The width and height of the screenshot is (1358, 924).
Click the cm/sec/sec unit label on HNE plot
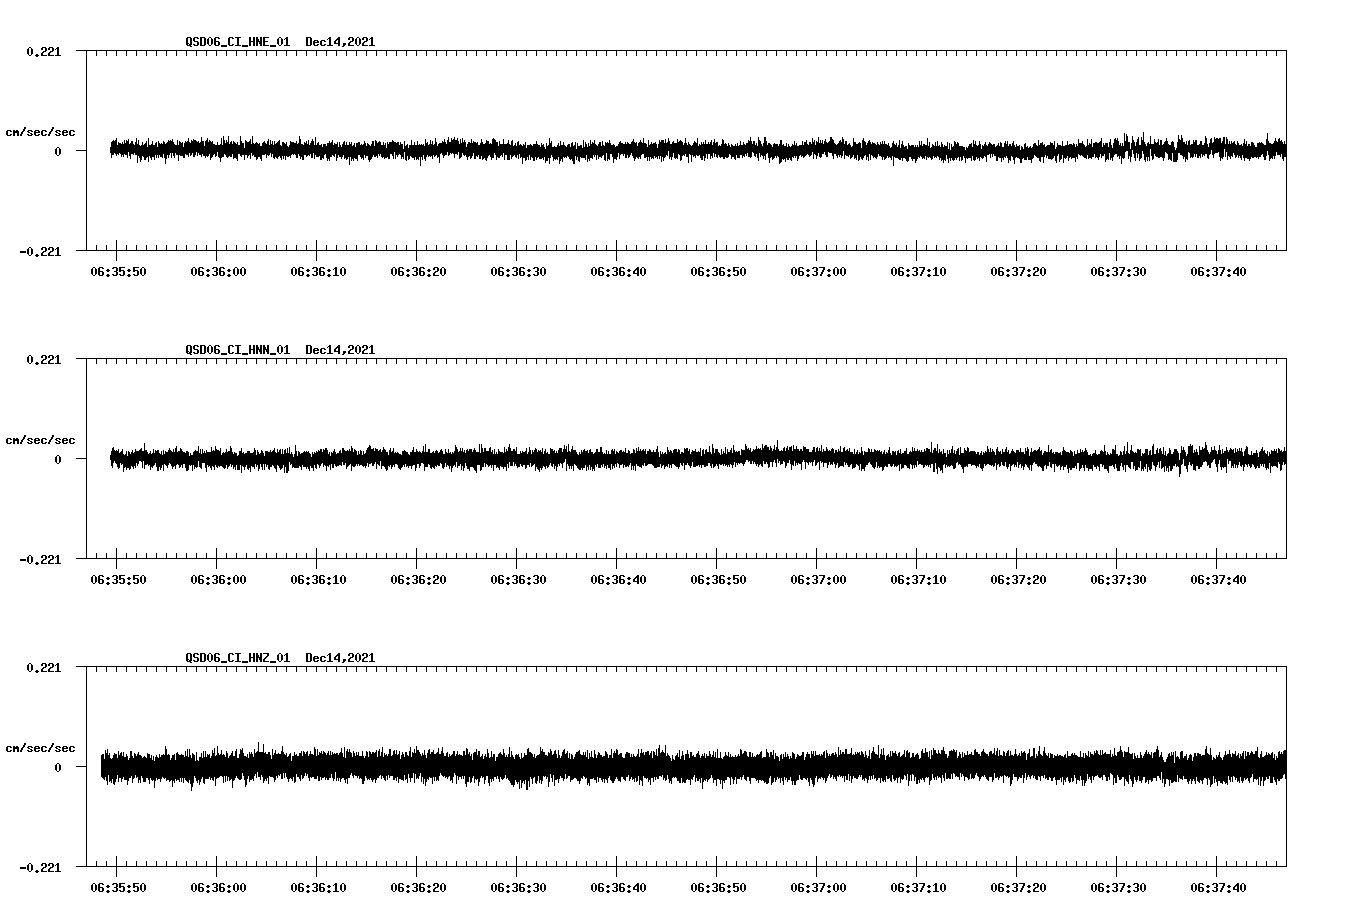click(40, 132)
